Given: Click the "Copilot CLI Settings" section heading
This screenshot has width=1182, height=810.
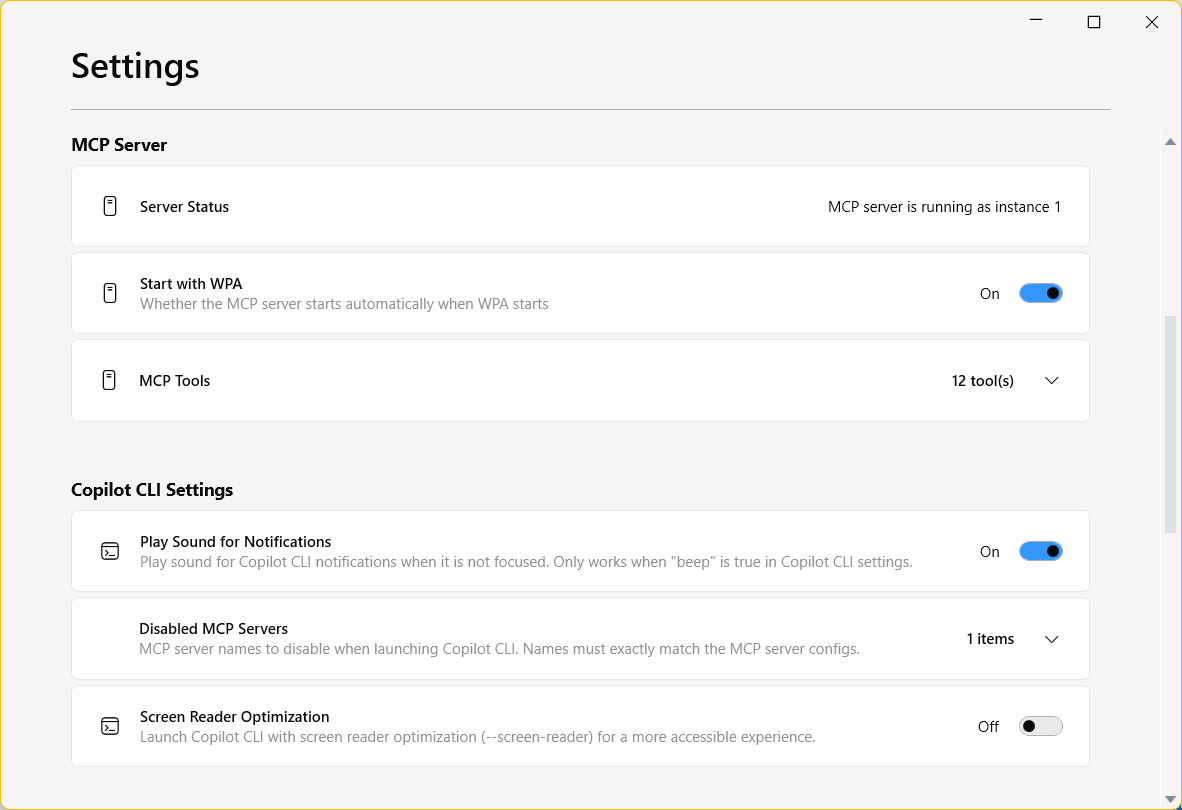Looking at the screenshot, I should pyautogui.click(x=152, y=490).
